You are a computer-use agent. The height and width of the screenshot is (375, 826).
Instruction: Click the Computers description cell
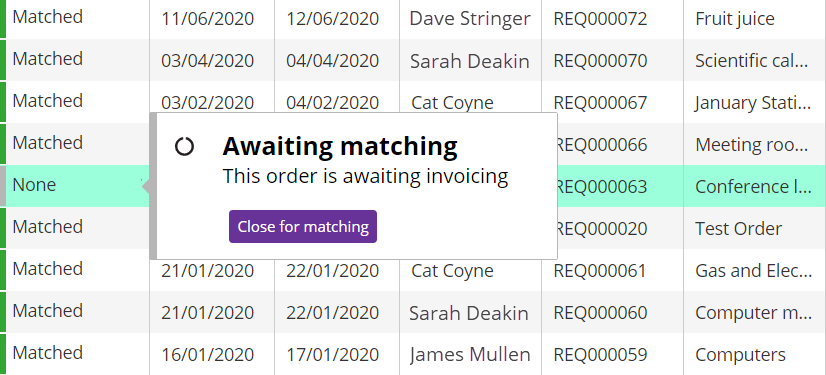pos(754,354)
